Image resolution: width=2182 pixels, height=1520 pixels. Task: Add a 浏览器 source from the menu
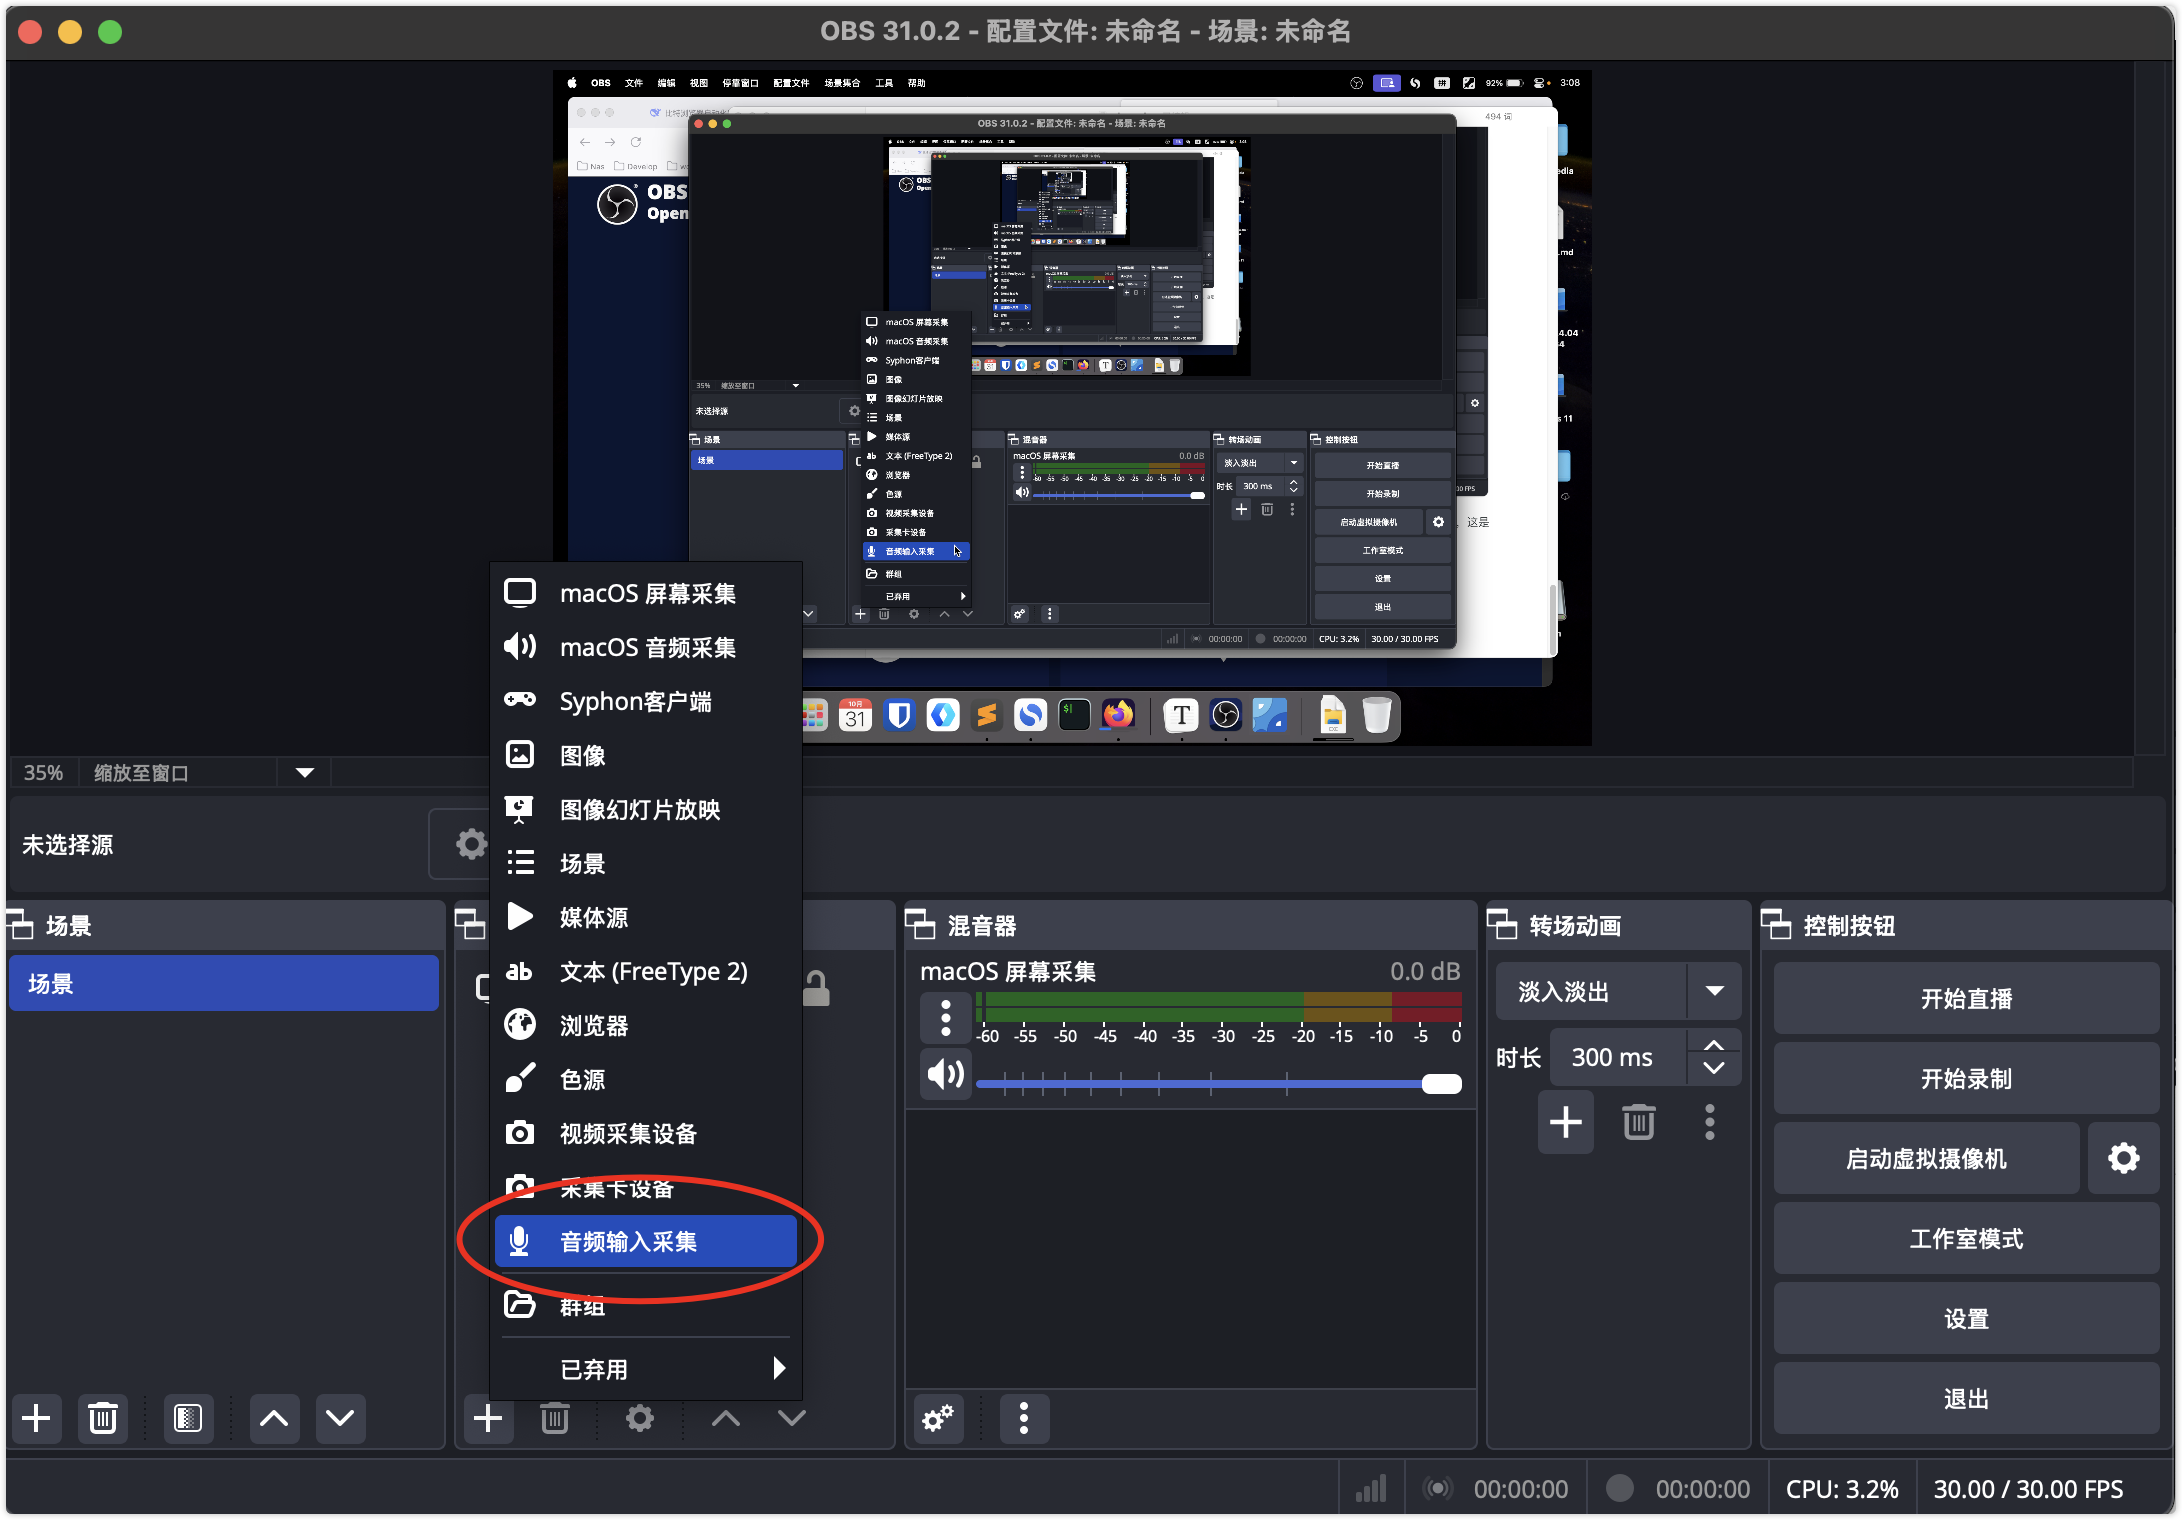tap(646, 1025)
